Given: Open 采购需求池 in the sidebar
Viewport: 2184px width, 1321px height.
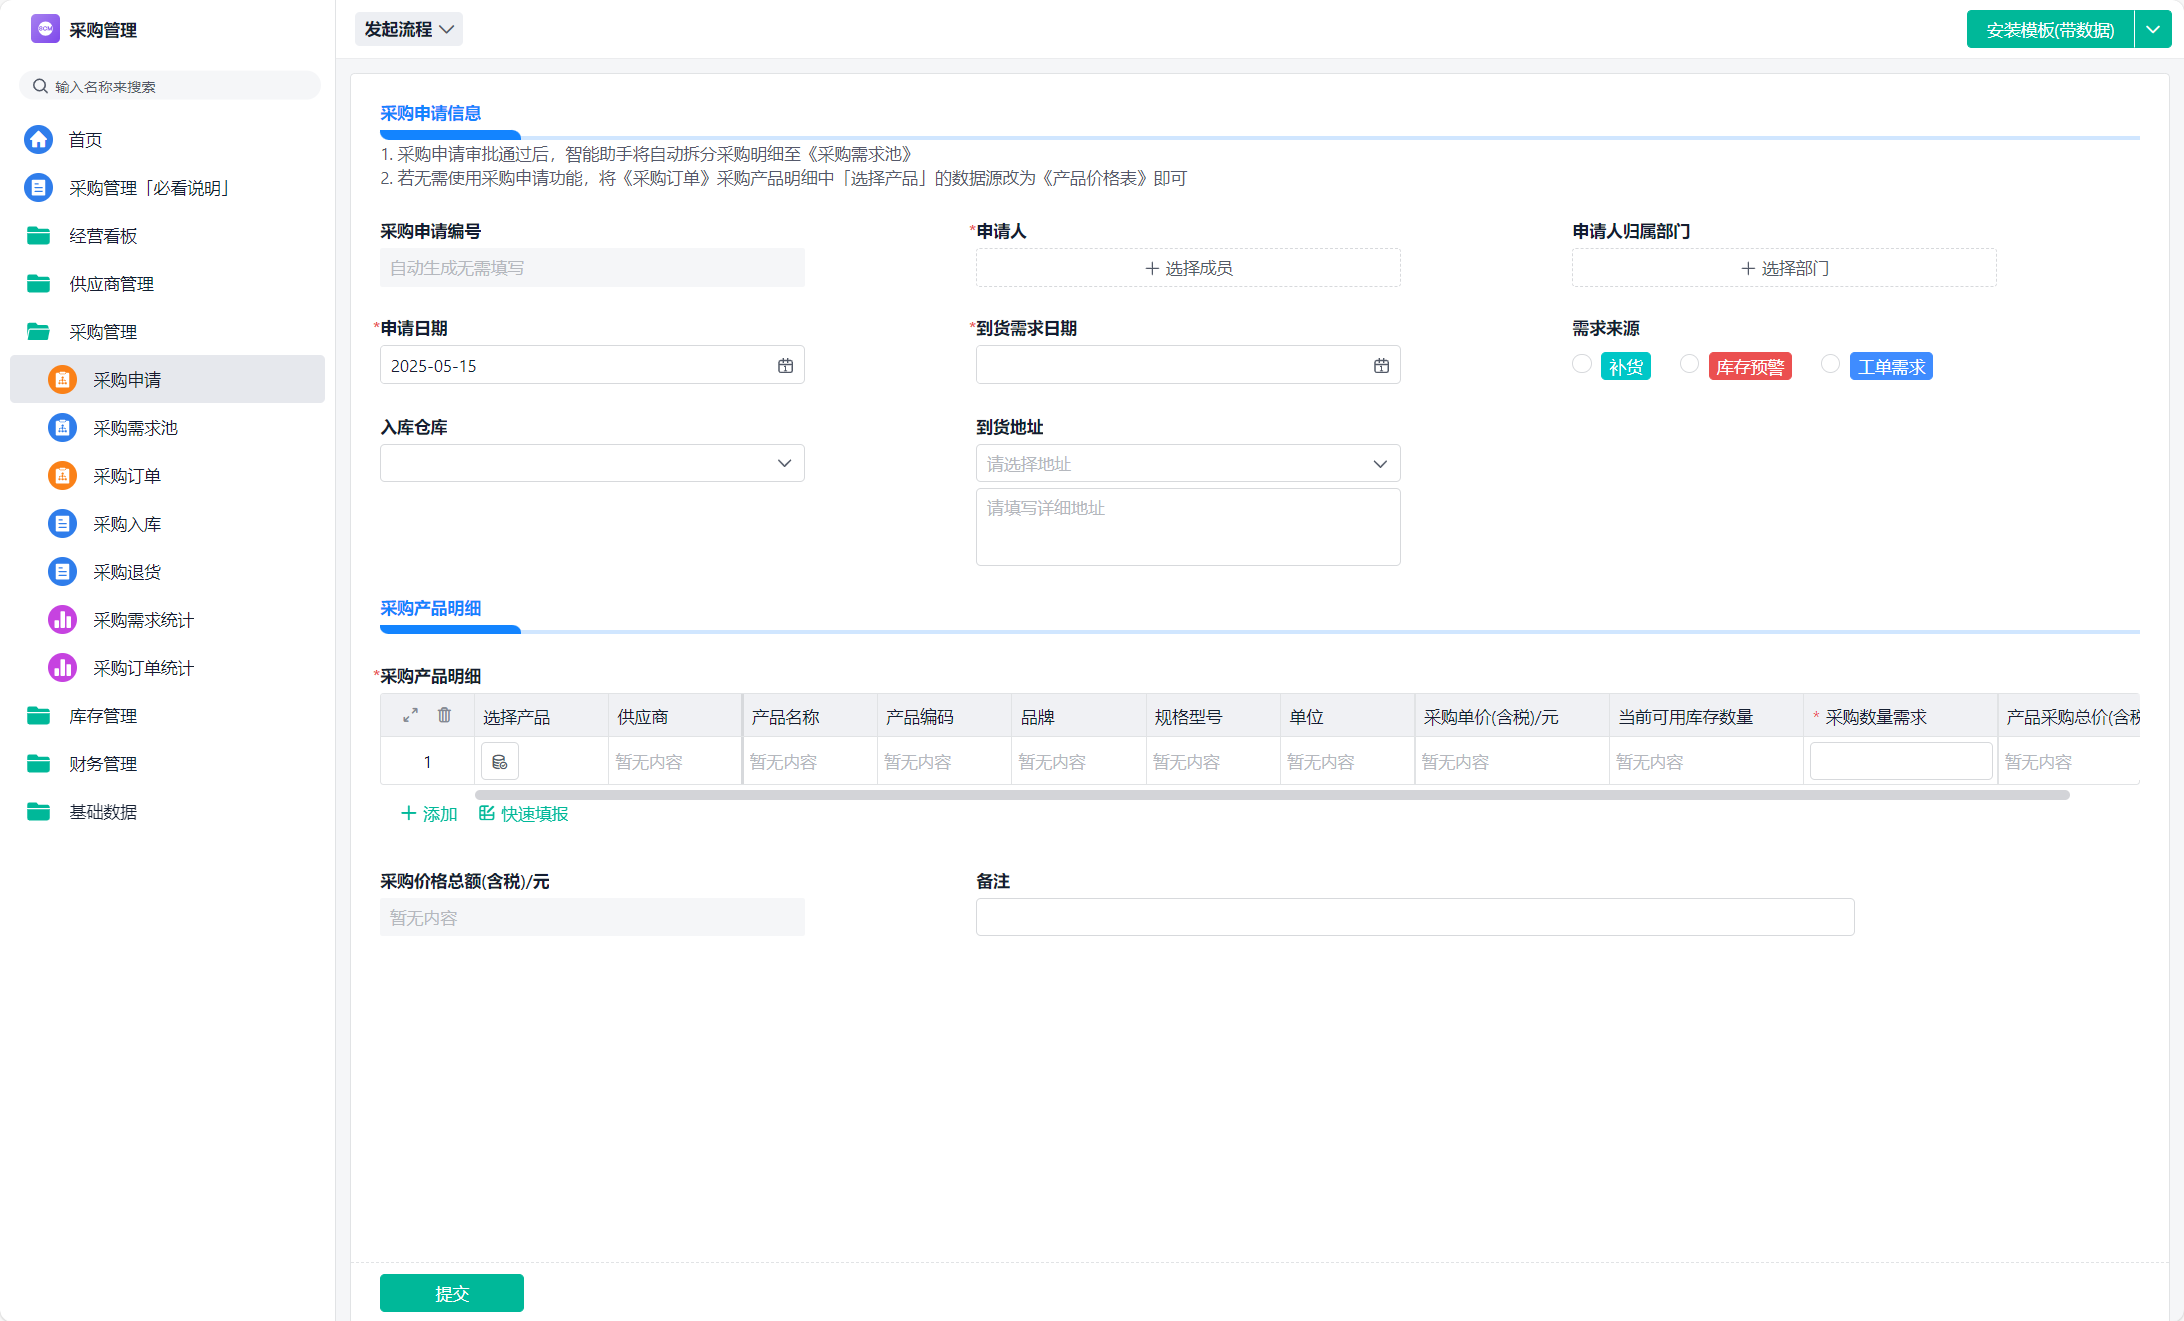Looking at the screenshot, I should (135, 428).
